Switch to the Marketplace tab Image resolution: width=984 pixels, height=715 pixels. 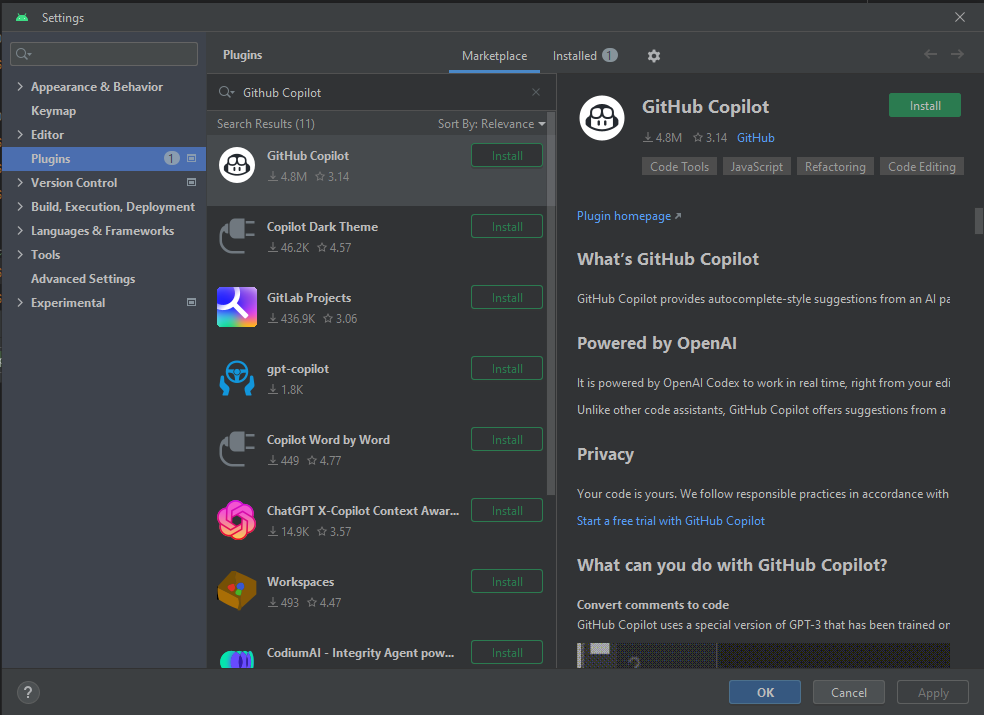pos(495,56)
